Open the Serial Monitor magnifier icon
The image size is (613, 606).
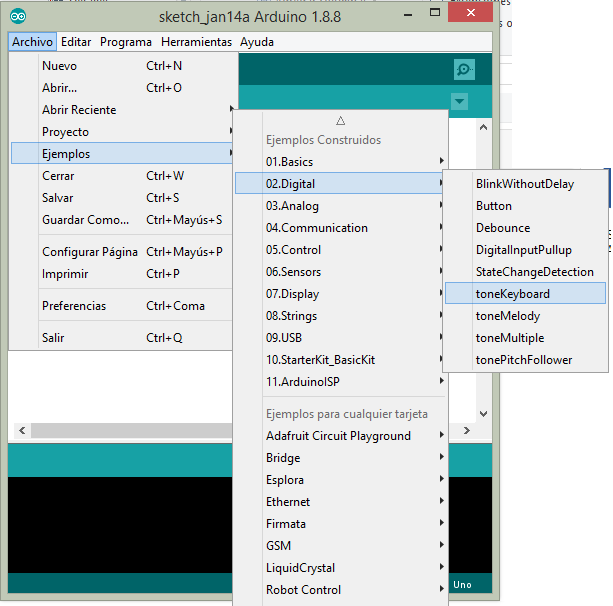(x=463, y=70)
